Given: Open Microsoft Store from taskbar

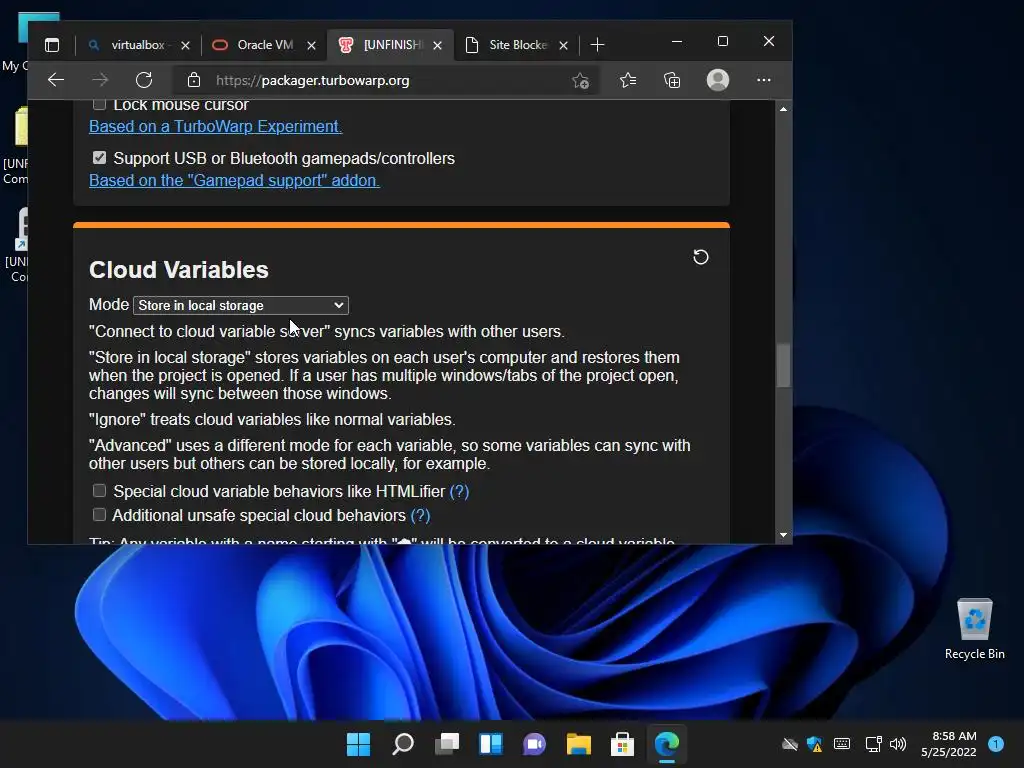Looking at the screenshot, I should (x=622, y=744).
